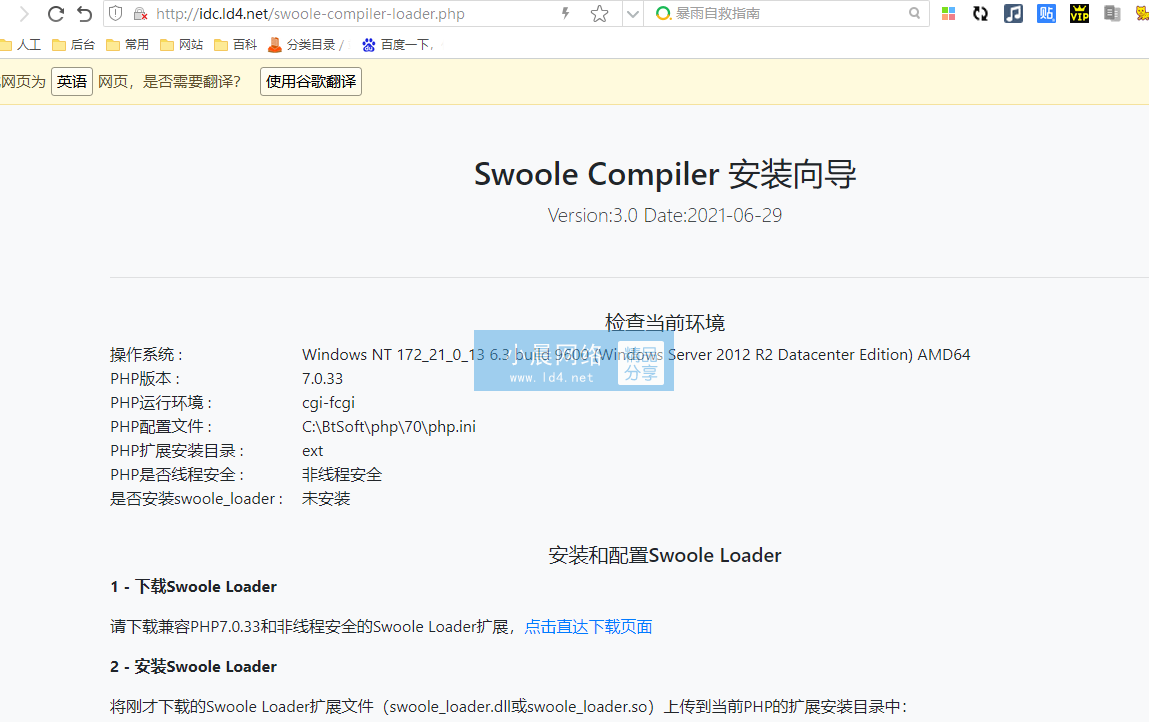
Task: Open the 百科 bookmarks folder
Action: [236, 45]
